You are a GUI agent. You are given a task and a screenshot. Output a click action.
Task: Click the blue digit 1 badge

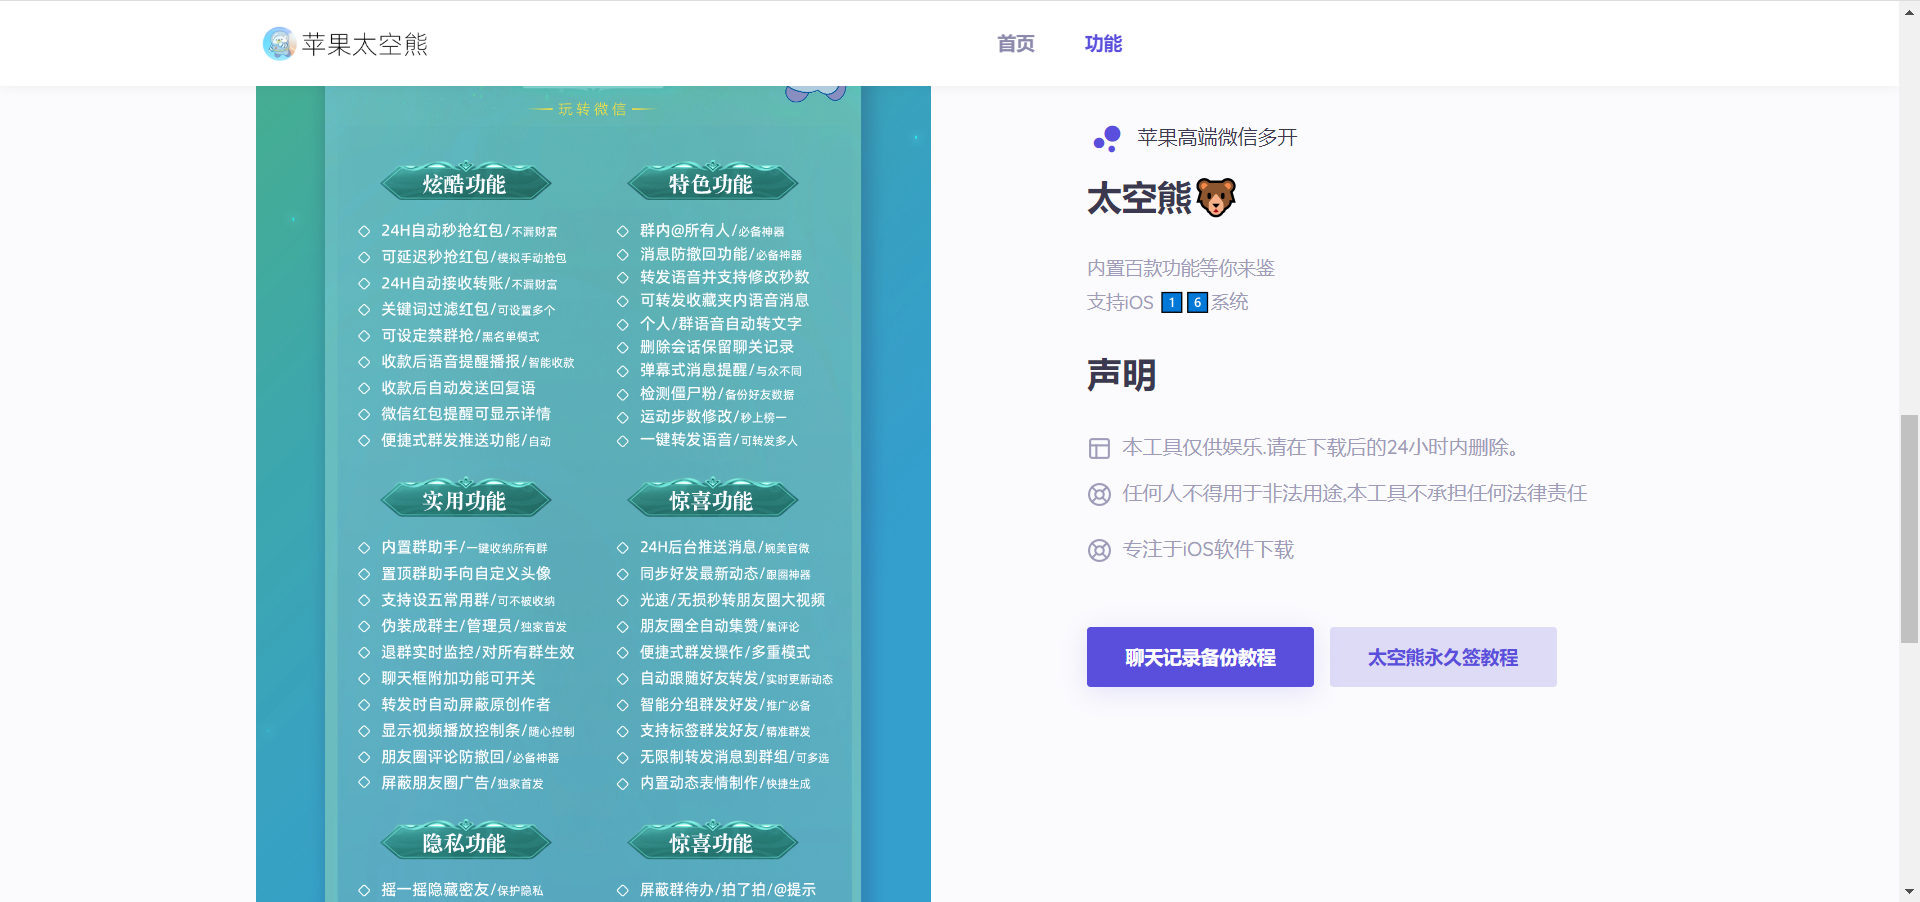[1172, 302]
